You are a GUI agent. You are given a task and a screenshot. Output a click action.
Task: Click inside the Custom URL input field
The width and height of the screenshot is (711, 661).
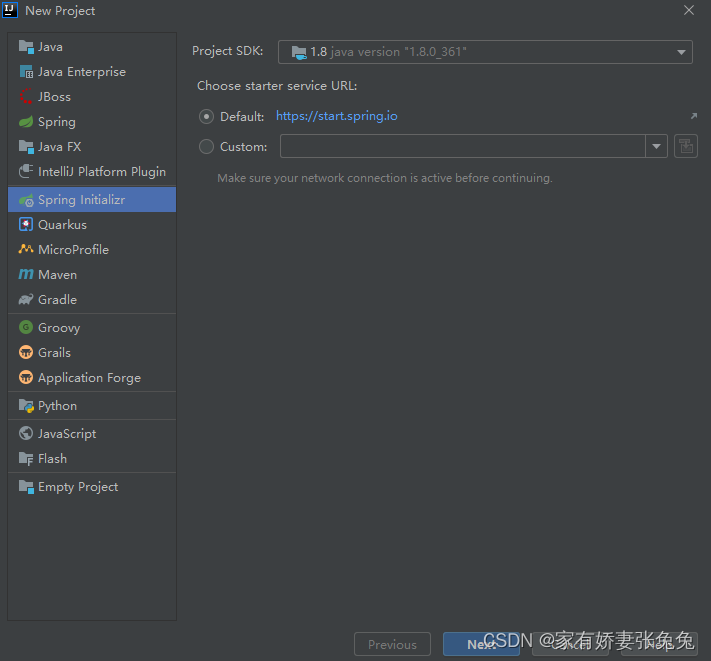pos(463,146)
